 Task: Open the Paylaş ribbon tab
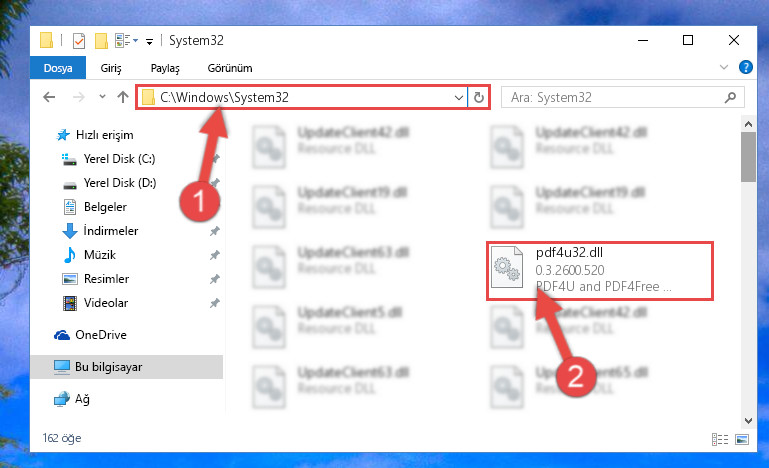[x=165, y=68]
